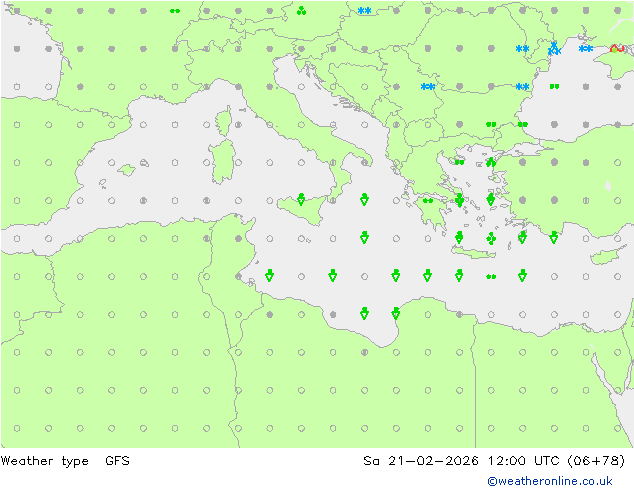Click the green rain symbol in the western Black Sea
This screenshot has height=490, width=634.
[554, 87]
